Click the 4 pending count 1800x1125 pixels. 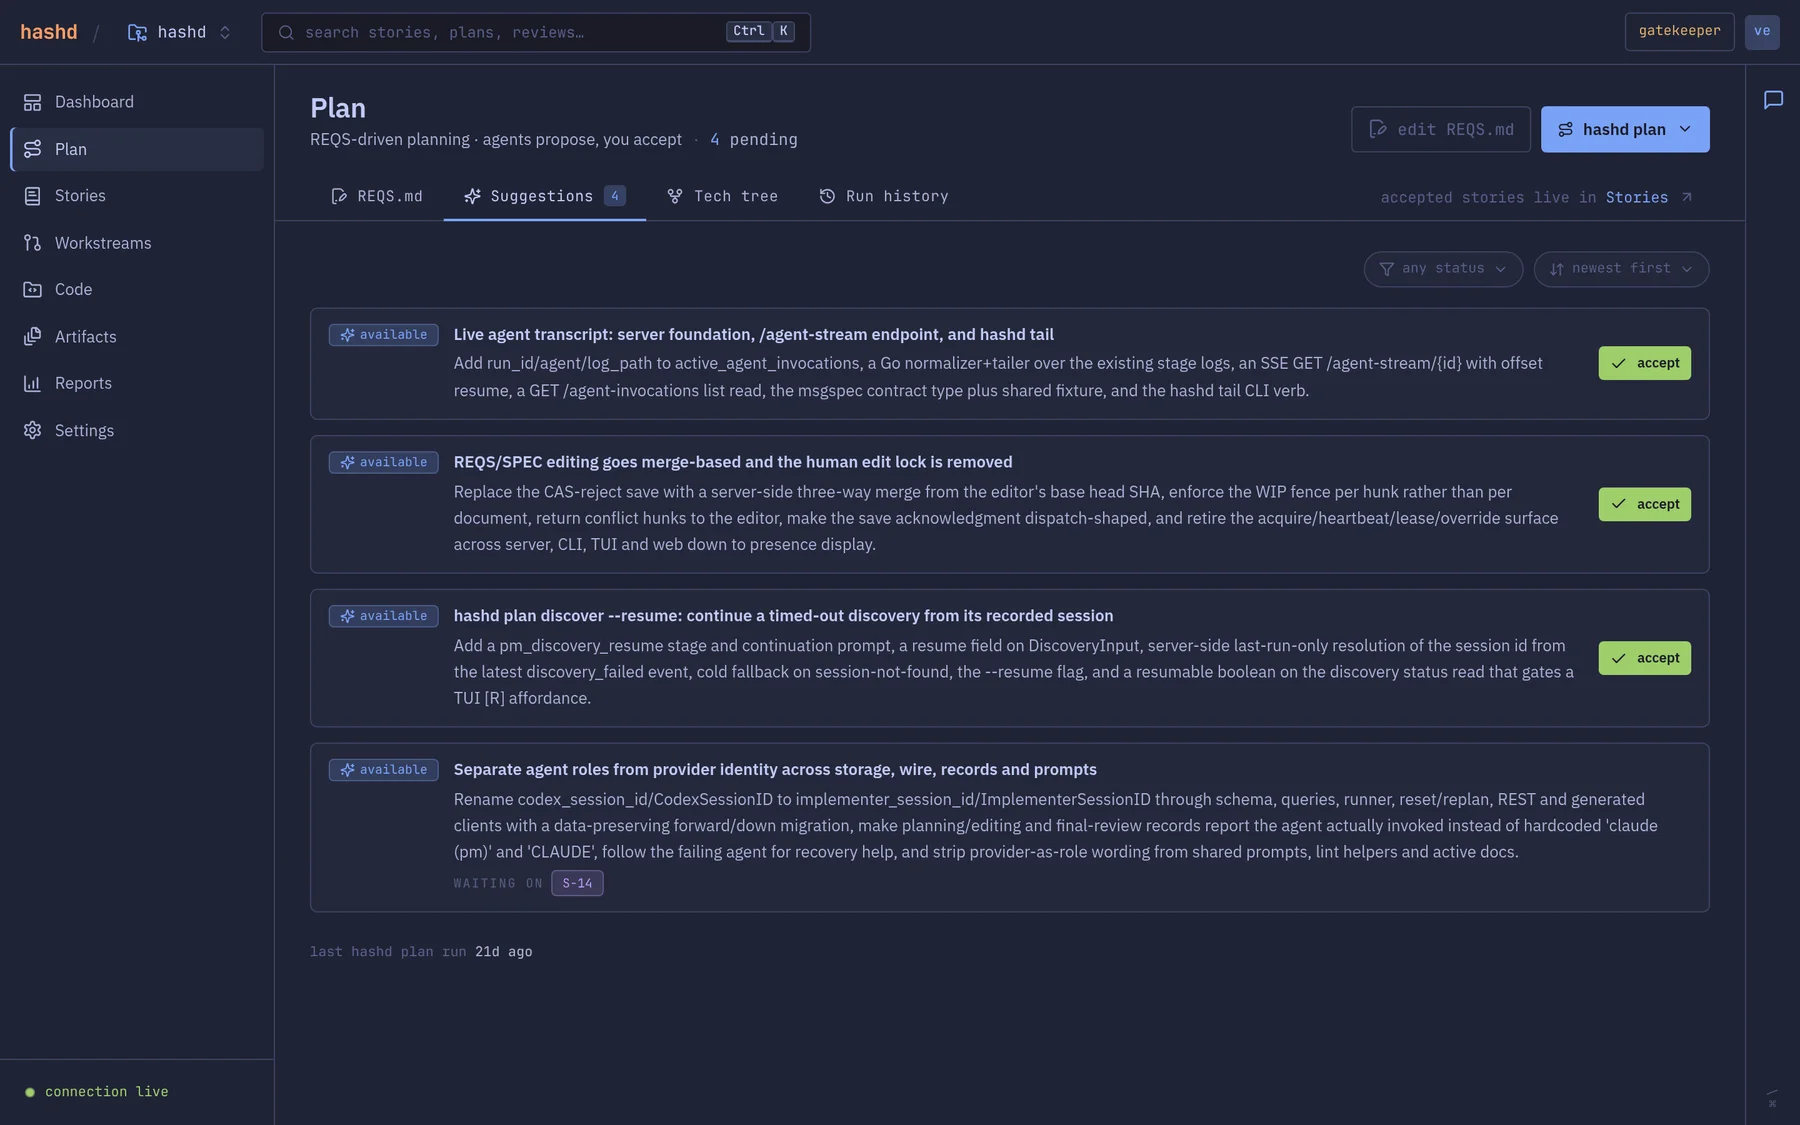click(x=754, y=140)
